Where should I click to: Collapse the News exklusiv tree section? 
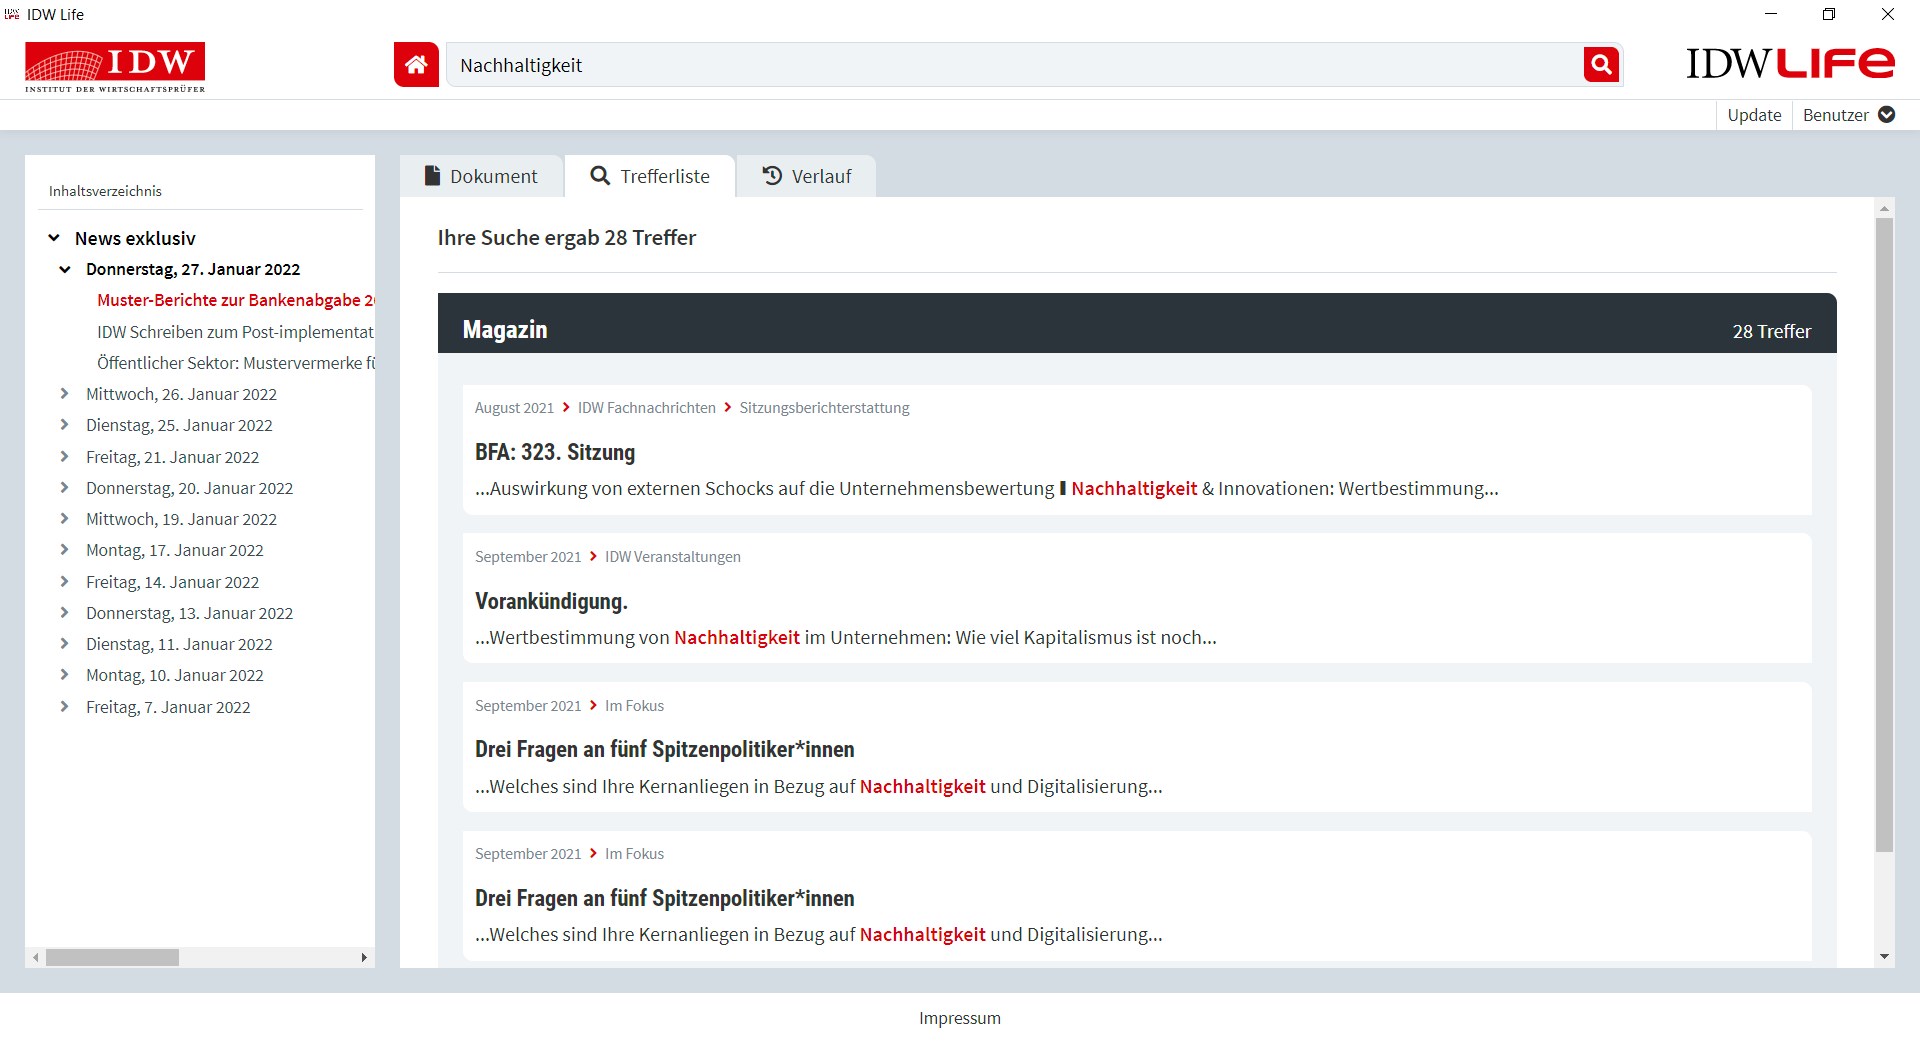point(54,238)
